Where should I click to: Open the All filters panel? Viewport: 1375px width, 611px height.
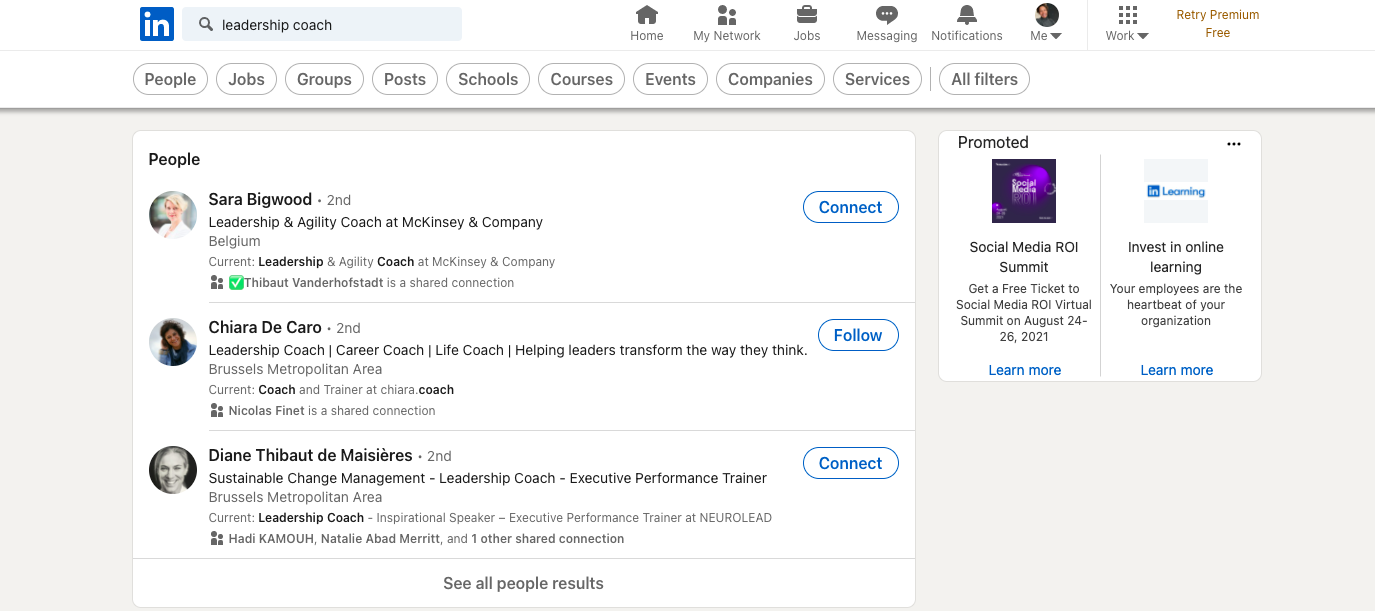984,79
